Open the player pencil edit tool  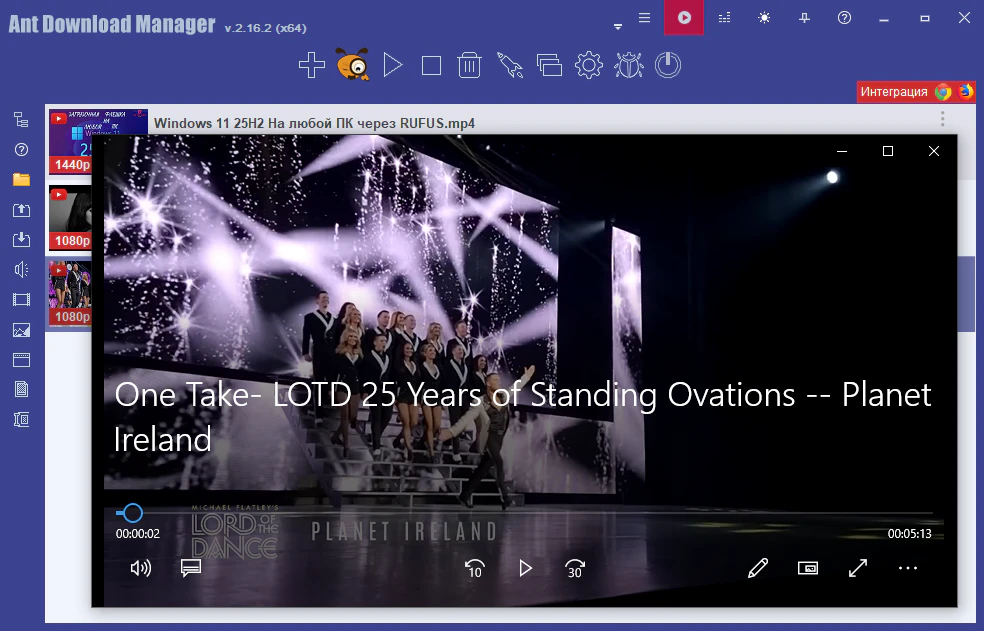(x=758, y=568)
